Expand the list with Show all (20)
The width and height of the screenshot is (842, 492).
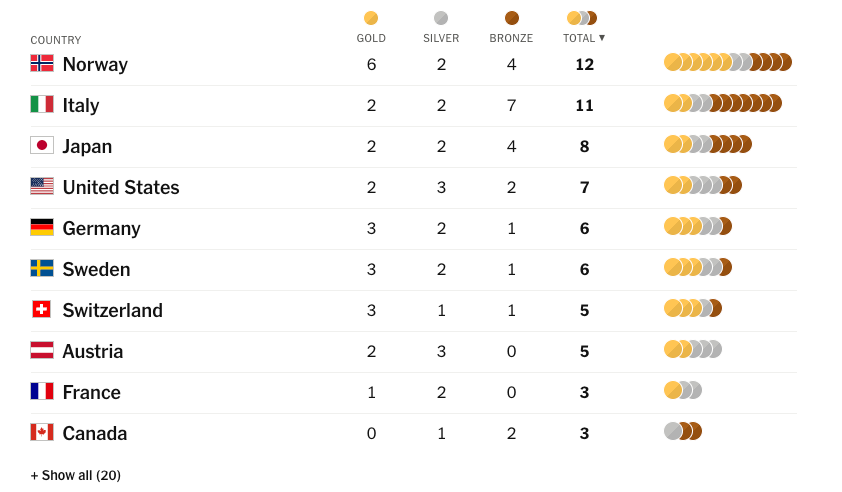(x=76, y=475)
